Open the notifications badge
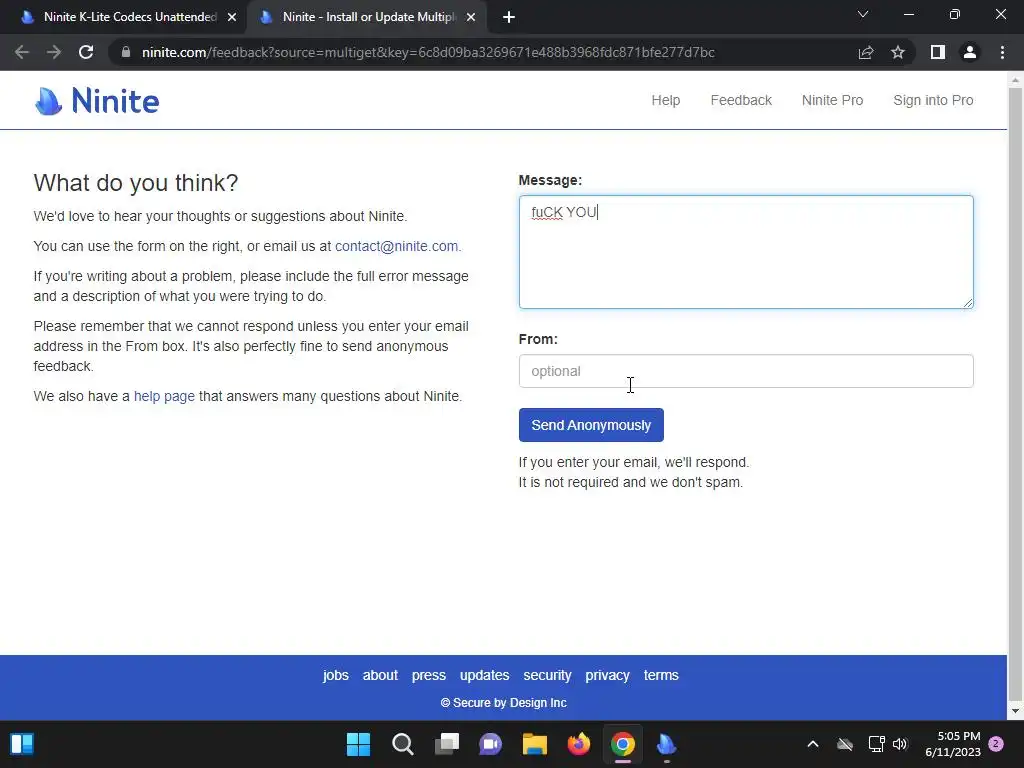 [996, 744]
